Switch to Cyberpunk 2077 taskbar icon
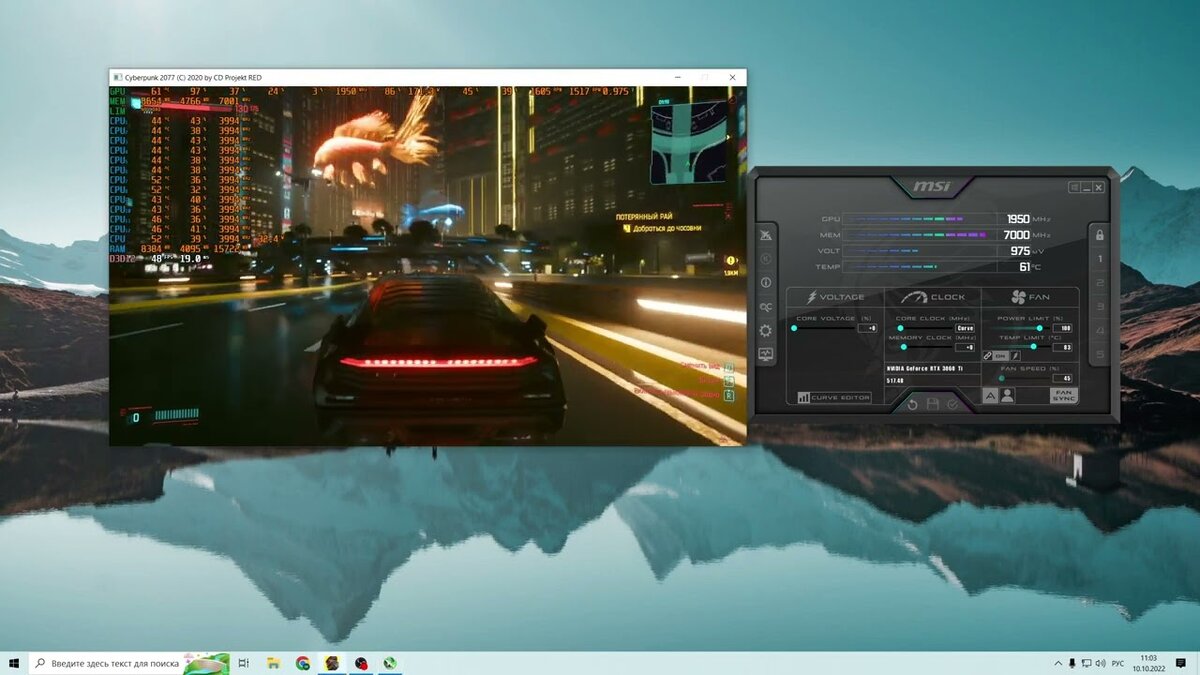The image size is (1200, 675). pos(331,663)
